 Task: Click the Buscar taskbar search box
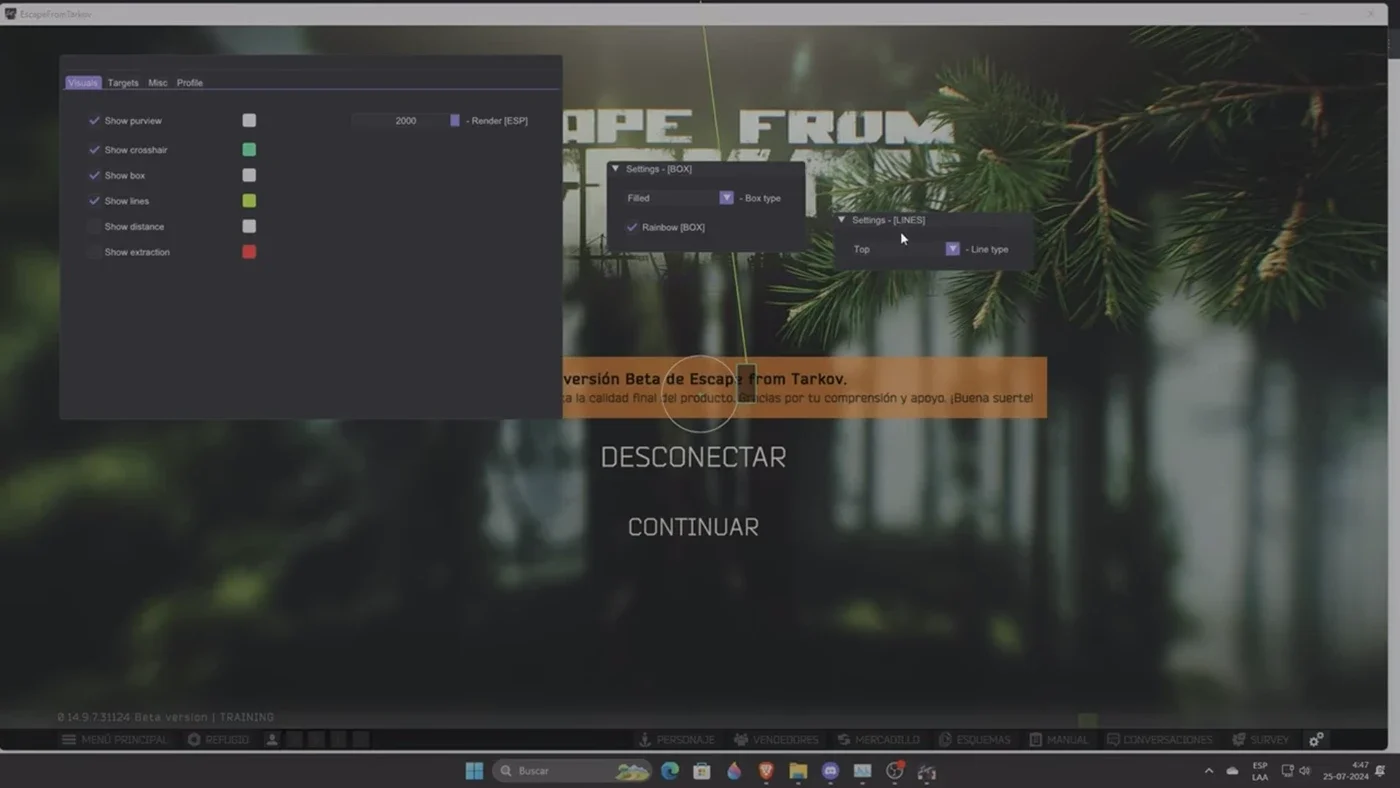572,771
